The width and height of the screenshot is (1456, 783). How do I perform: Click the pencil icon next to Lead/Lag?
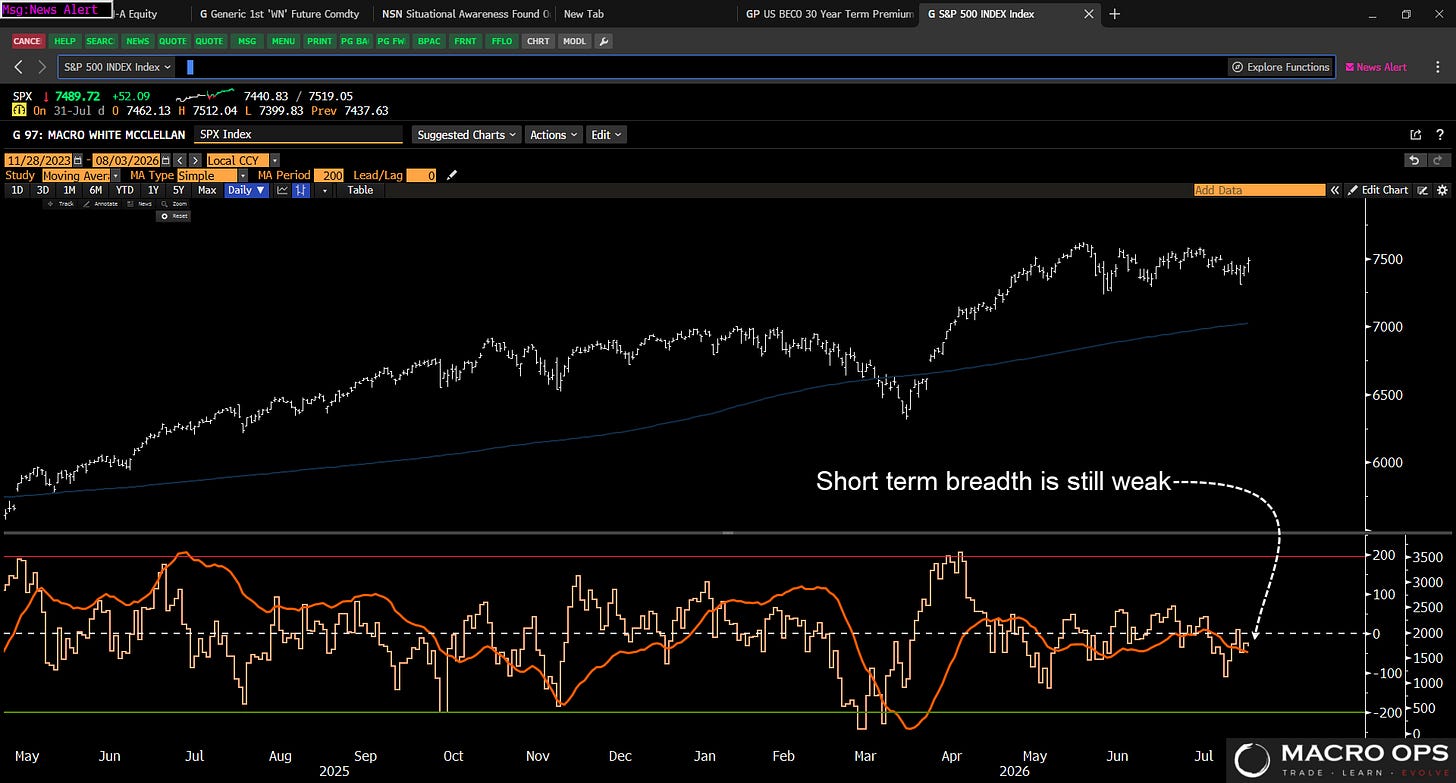coord(452,175)
